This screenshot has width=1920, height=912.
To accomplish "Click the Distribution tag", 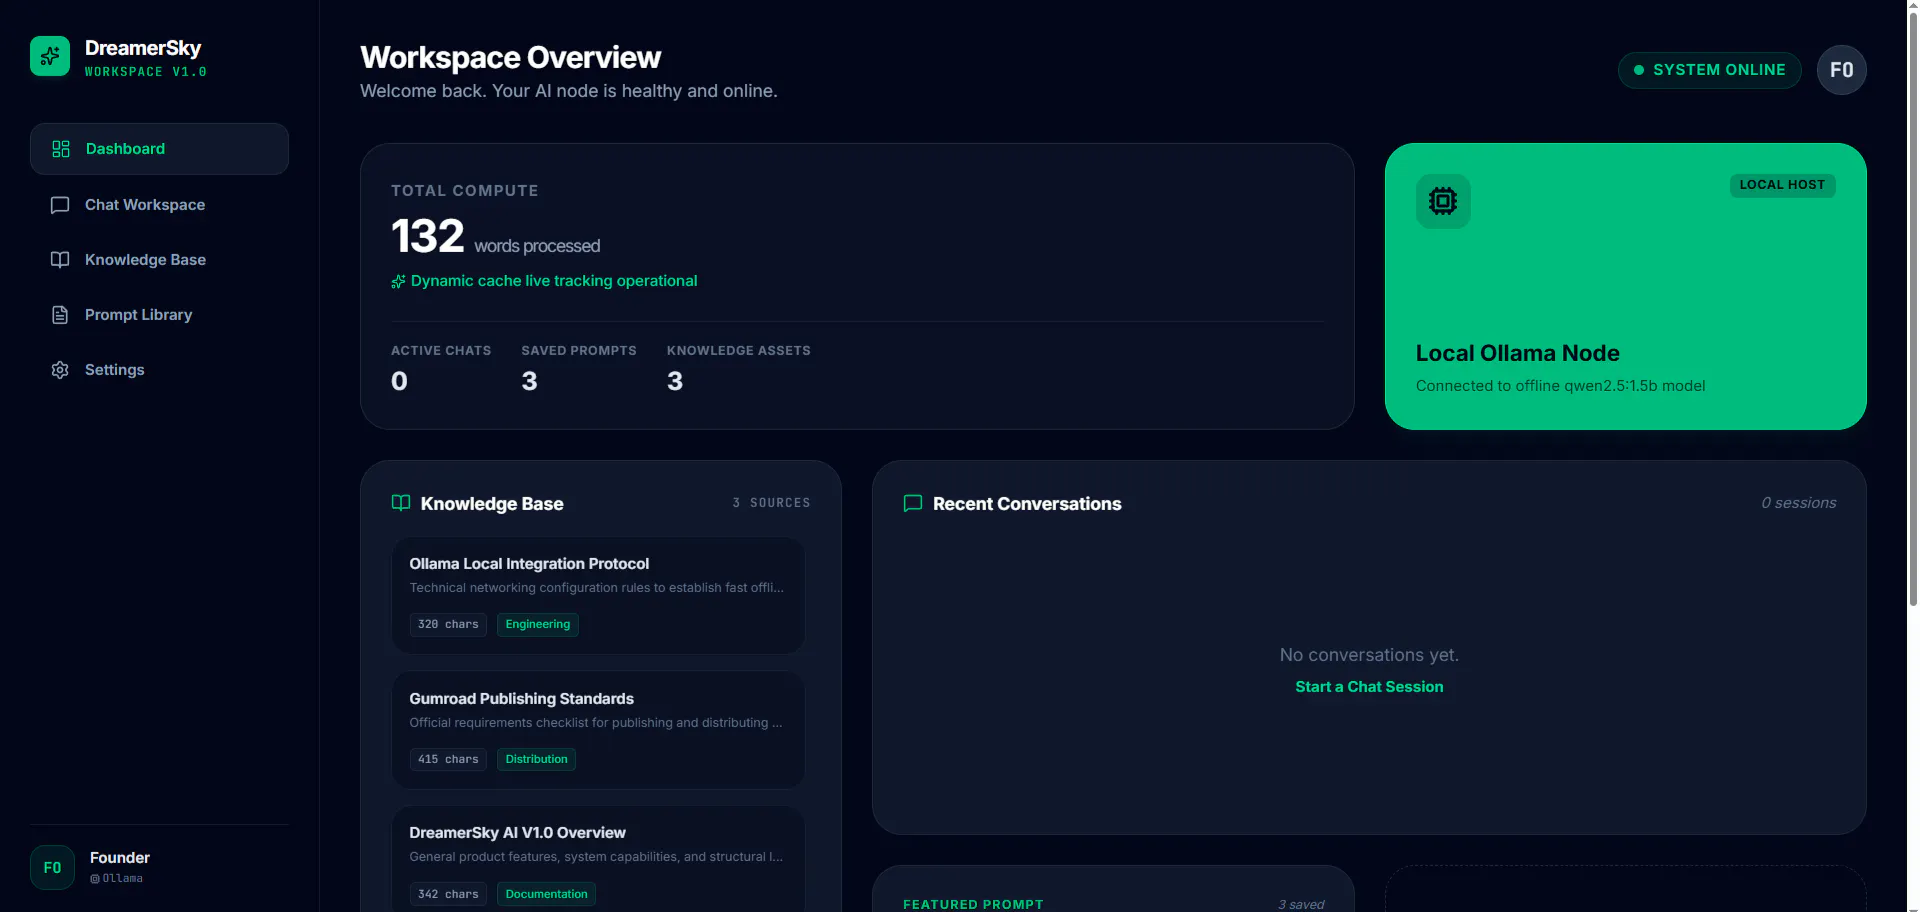I will pyautogui.click(x=536, y=760).
